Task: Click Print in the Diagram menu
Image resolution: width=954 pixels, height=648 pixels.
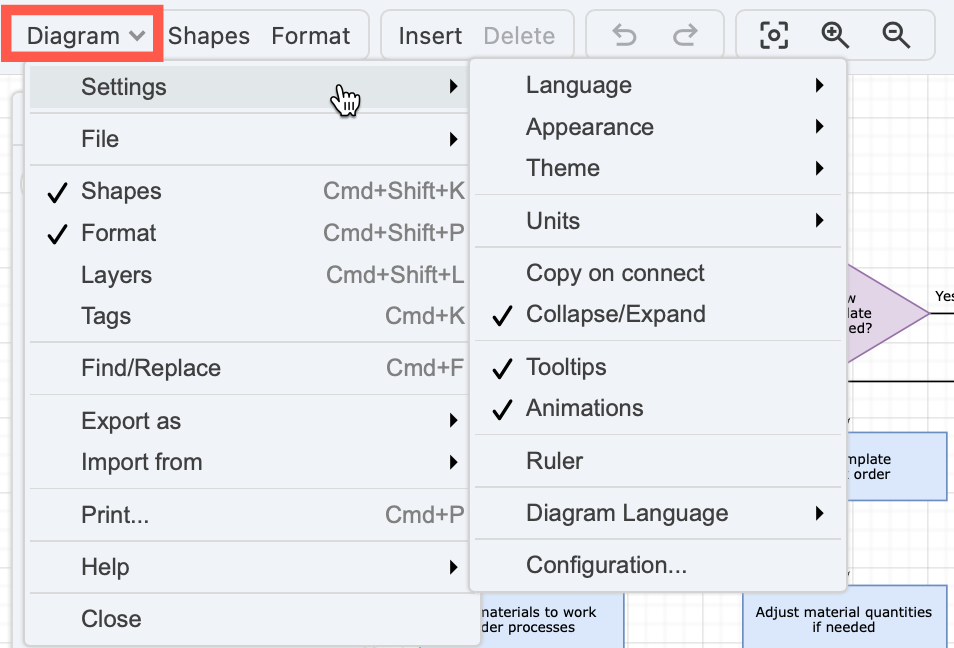Action: 112,514
